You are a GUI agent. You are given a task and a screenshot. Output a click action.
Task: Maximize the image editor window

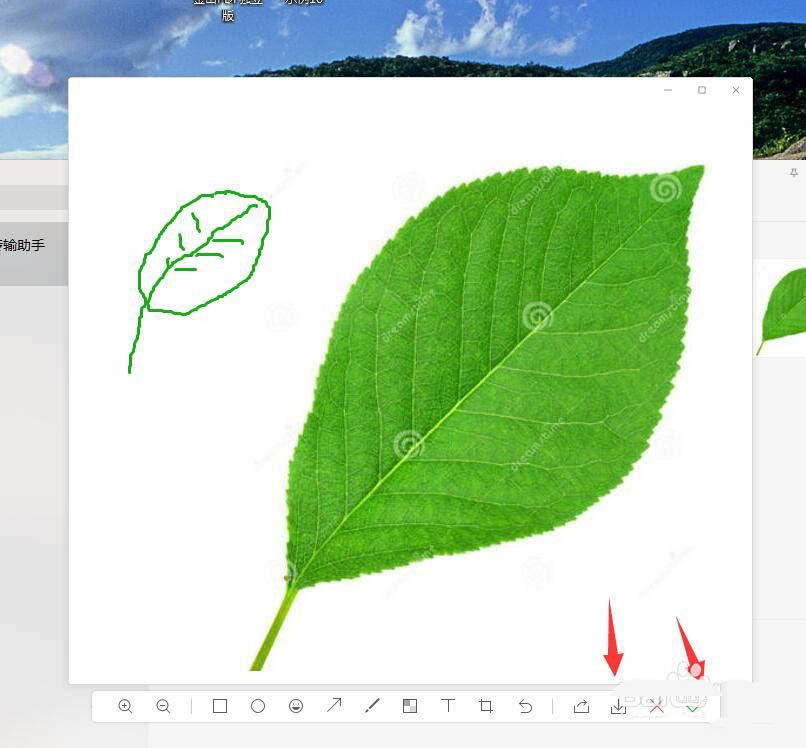click(x=702, y=90)
